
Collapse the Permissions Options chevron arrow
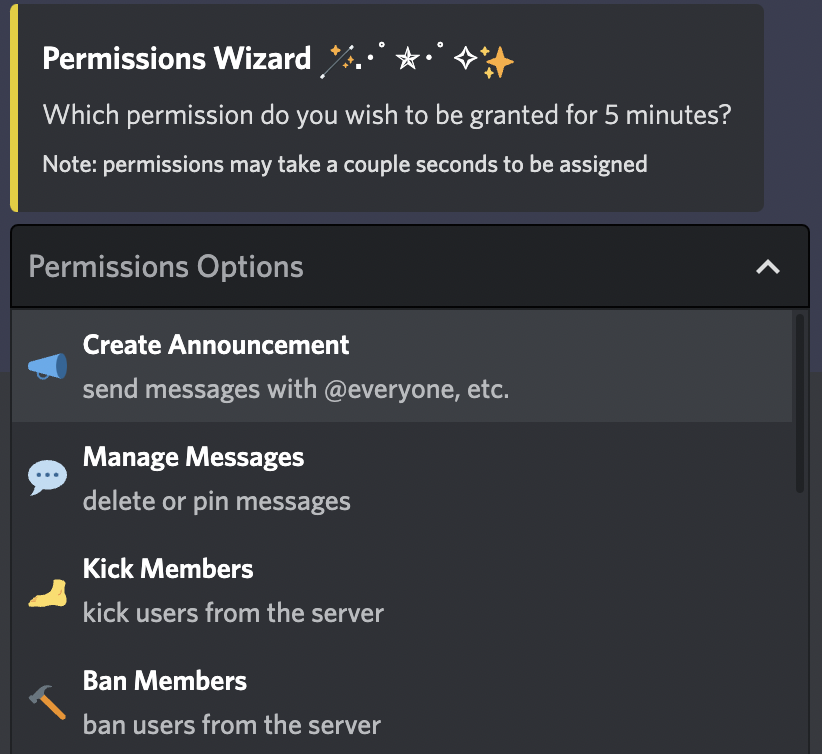pyautogui.click(x=767, y=267)
